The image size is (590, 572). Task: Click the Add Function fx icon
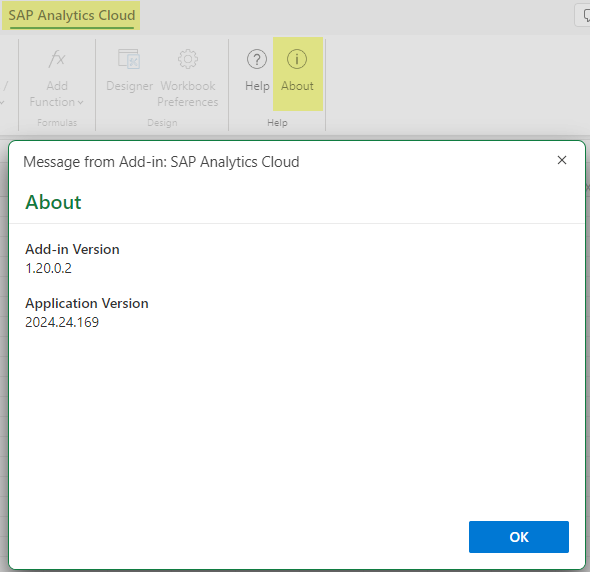57,59
